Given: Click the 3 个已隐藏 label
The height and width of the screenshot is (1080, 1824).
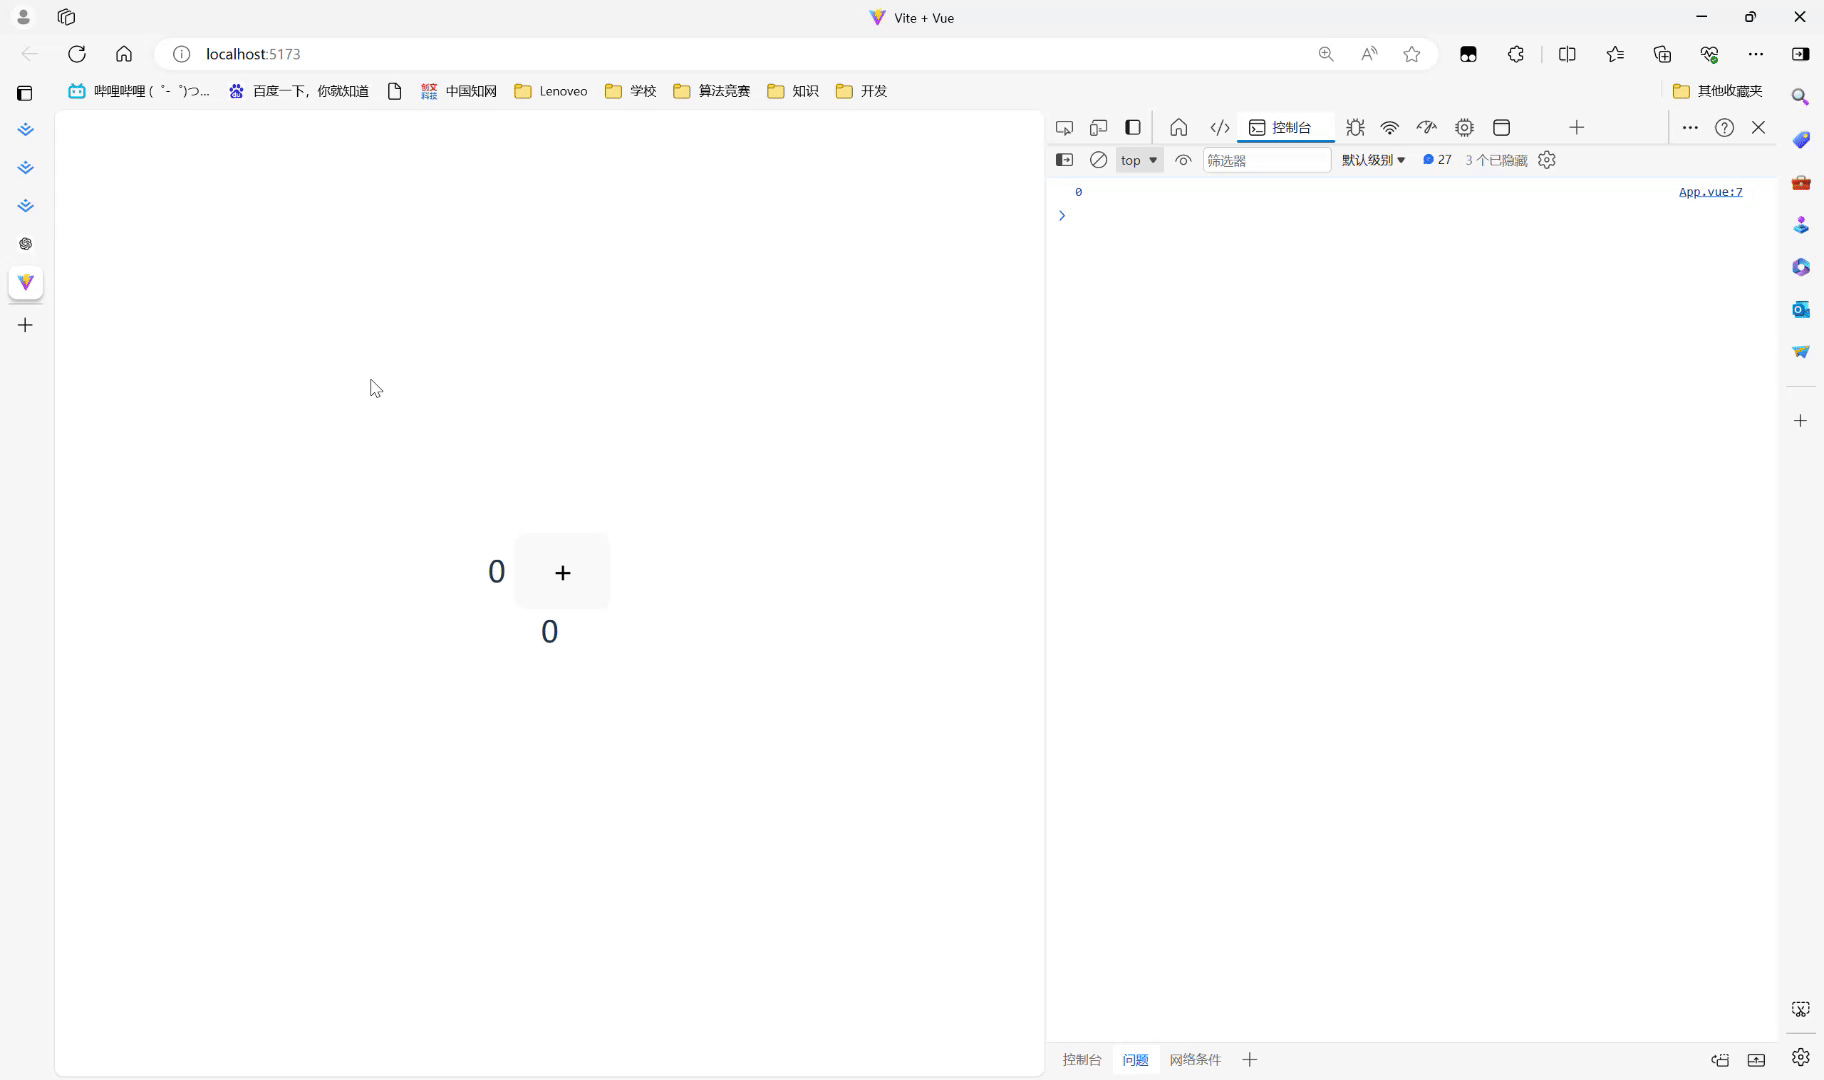Looking at the screenshot, I should pyautogui.click(x=1496, y=160).
